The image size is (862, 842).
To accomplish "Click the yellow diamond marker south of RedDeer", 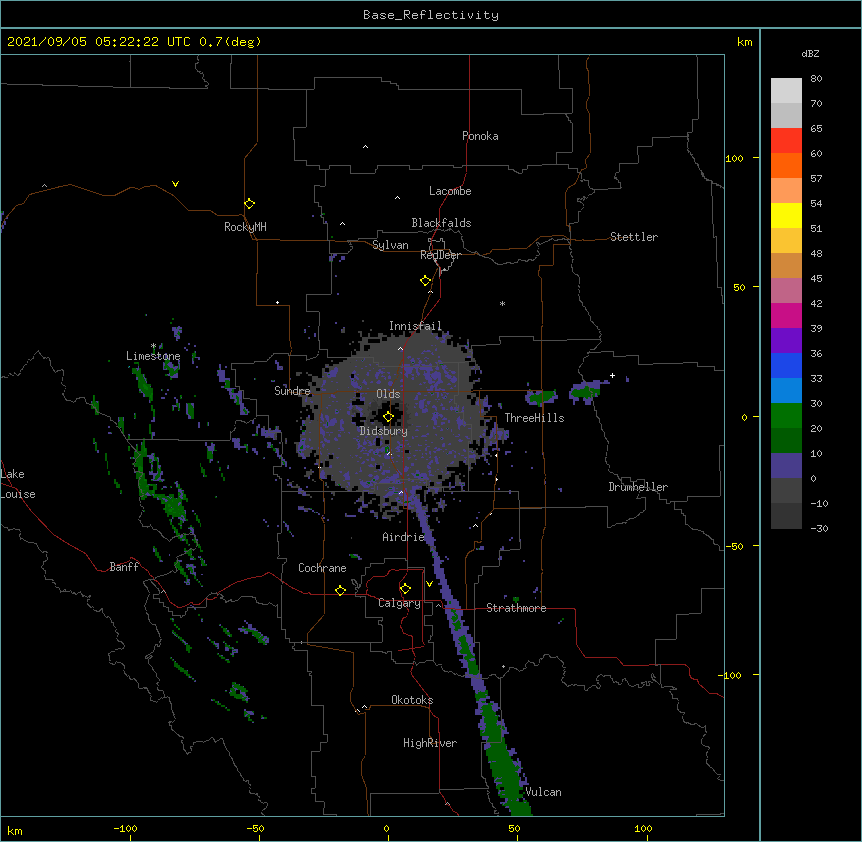I will pos(425,281).
